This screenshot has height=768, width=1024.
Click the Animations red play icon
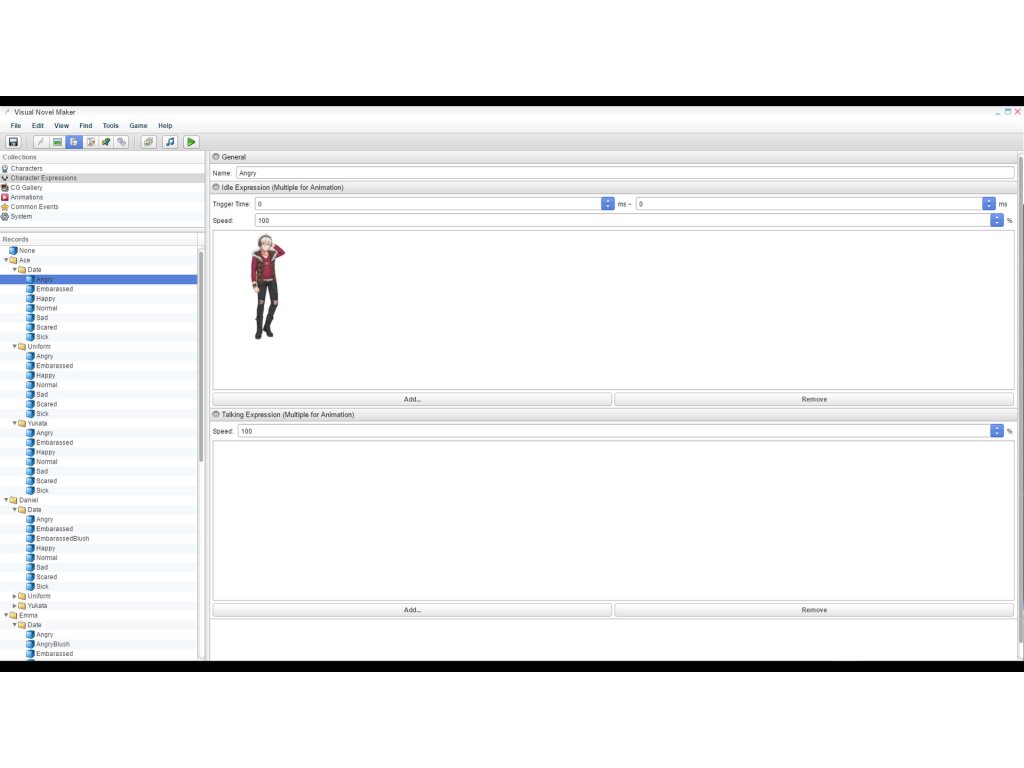pyautogui.click(x=5, y=197)
